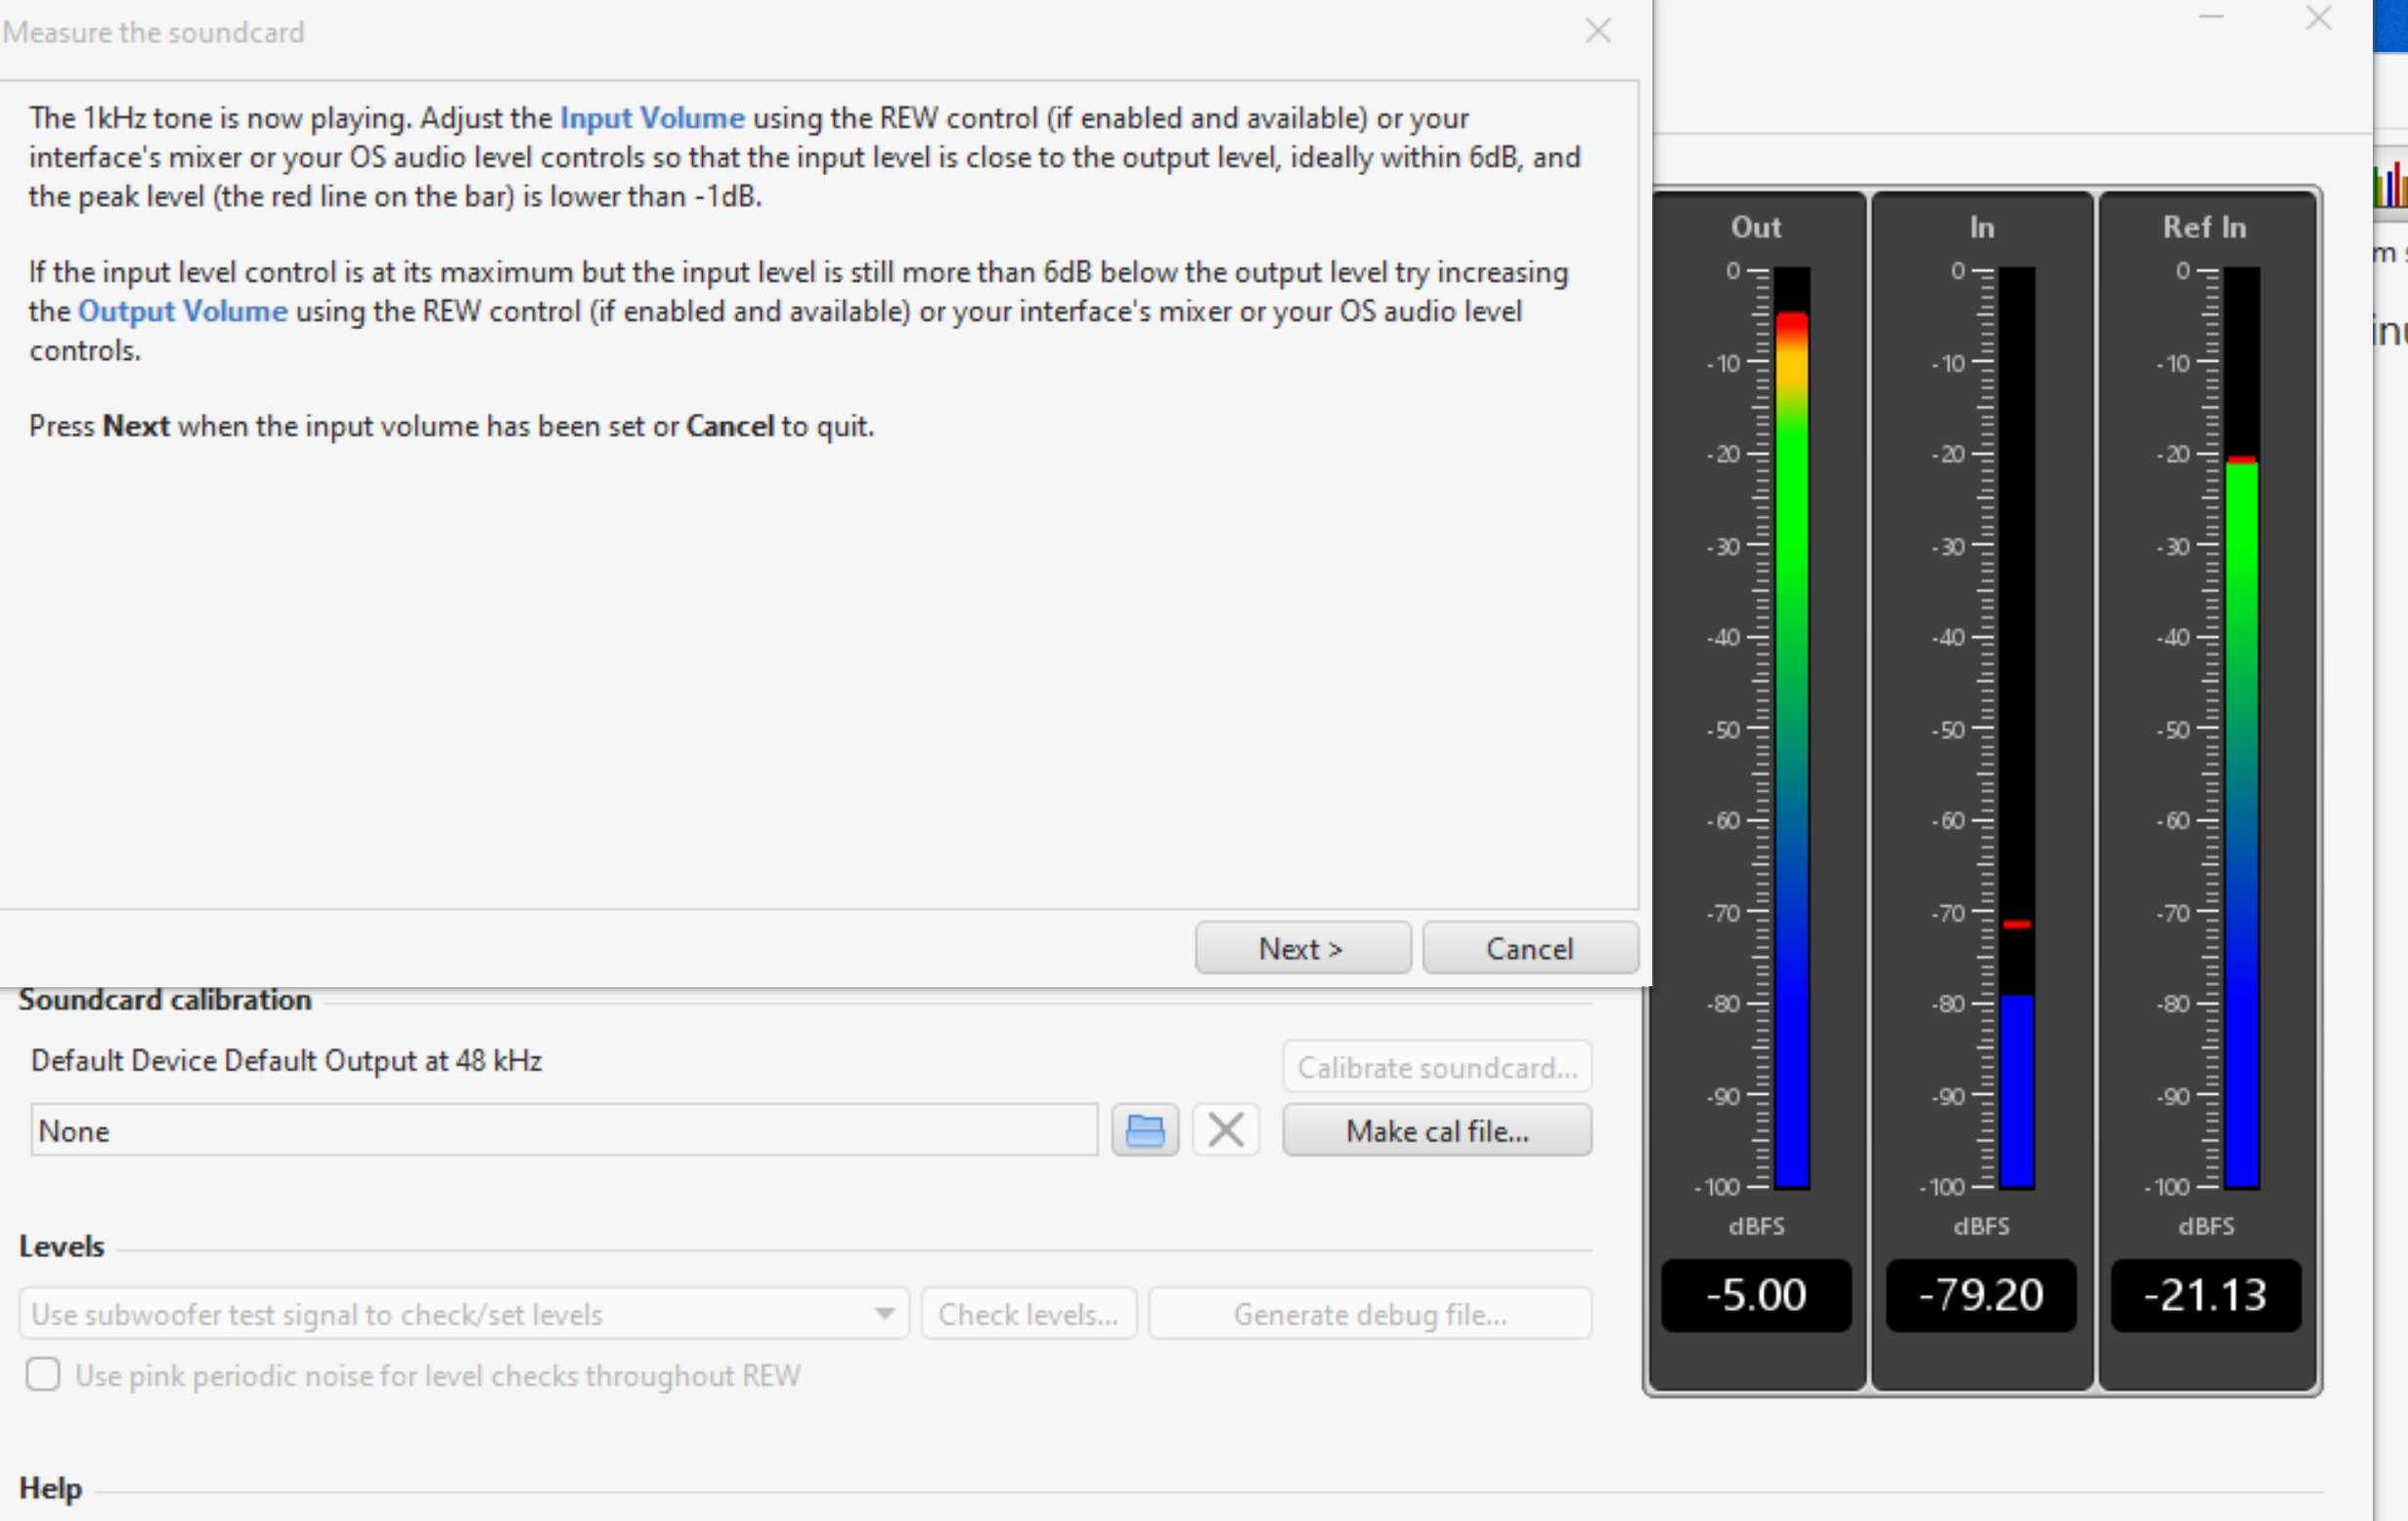Clear the cal file with X icon
Screen dimensions: 2408x1521
[1225, 1131]
